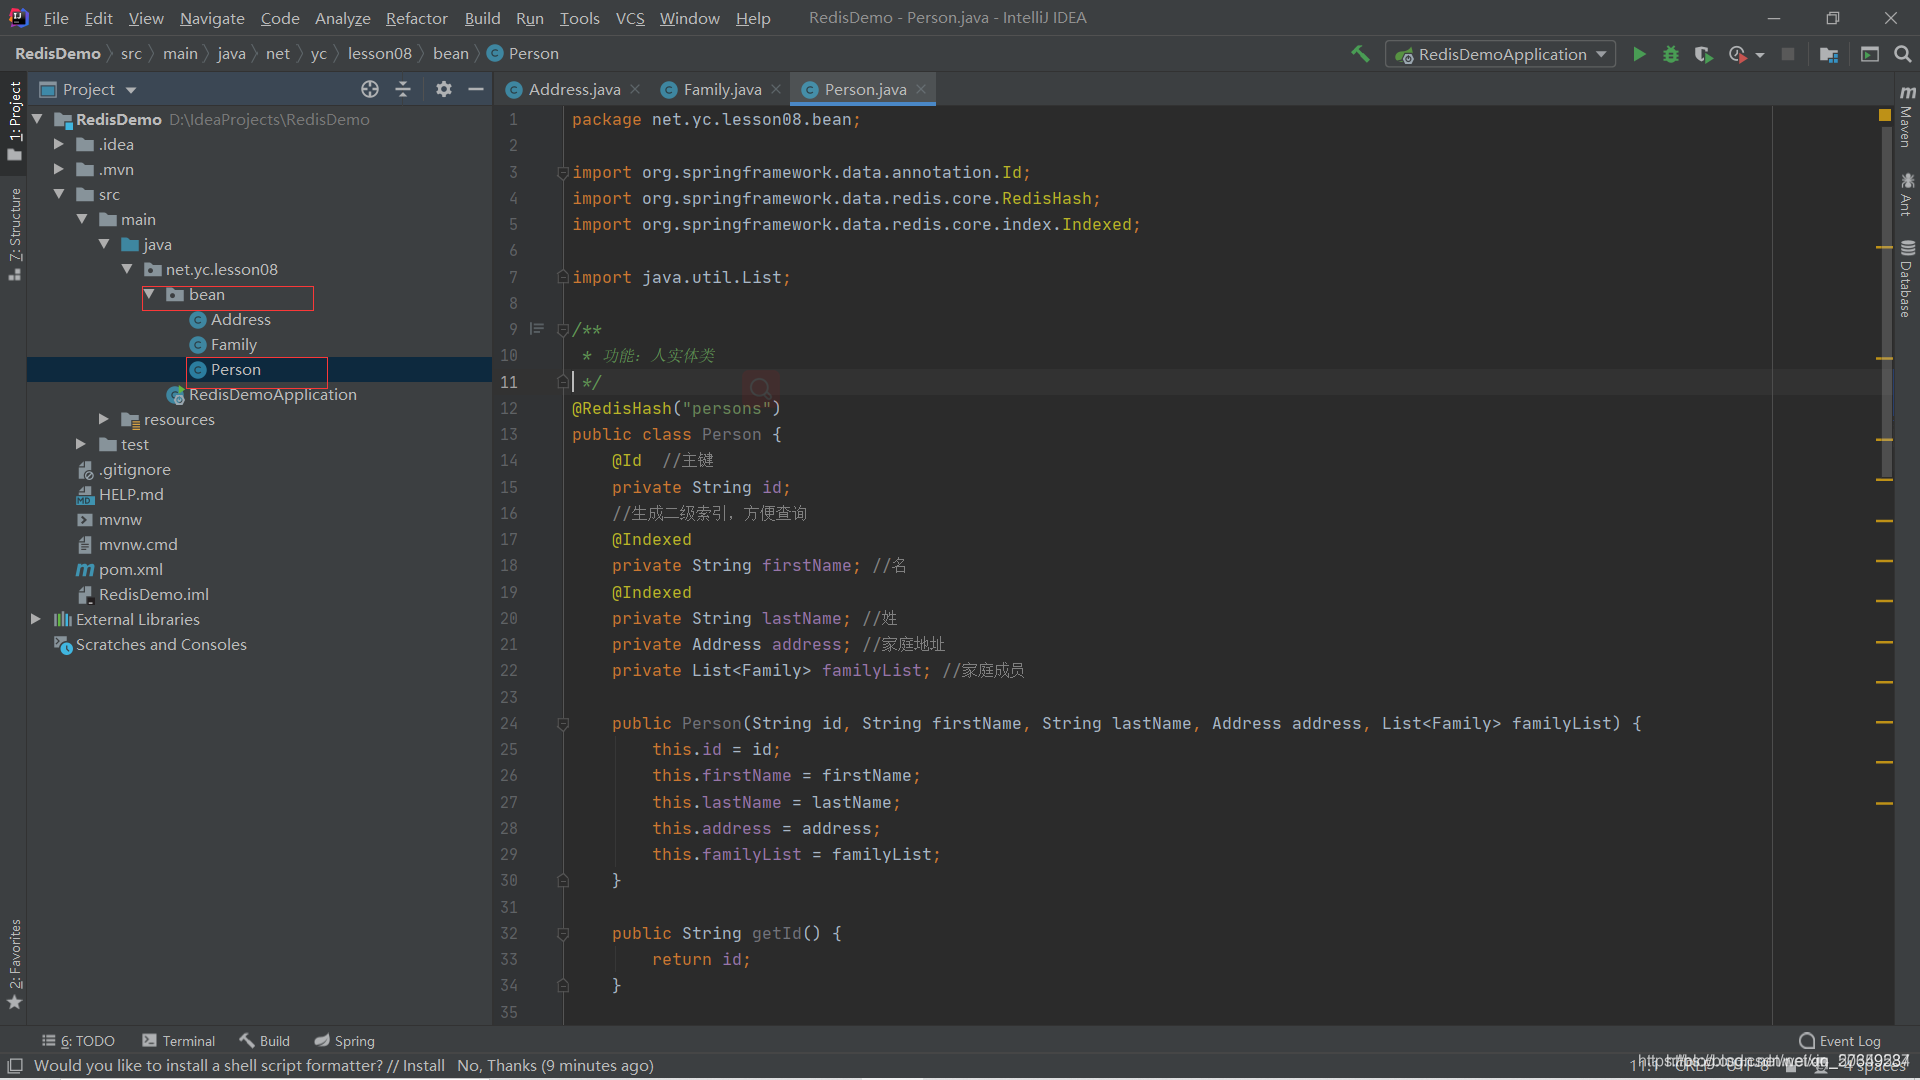Open the Terminal tool window button
This screenshot has width=1920, height=1080.
click(178, 1041)
